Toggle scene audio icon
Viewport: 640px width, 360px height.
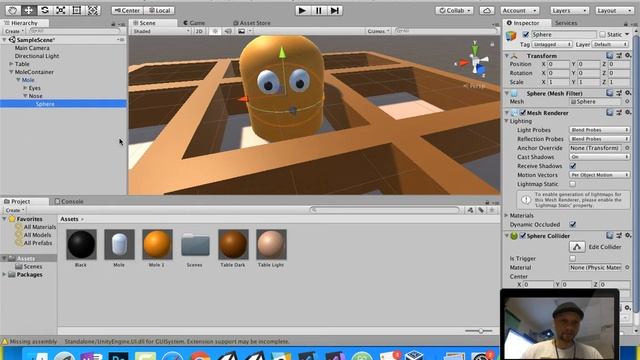(228, 31)
